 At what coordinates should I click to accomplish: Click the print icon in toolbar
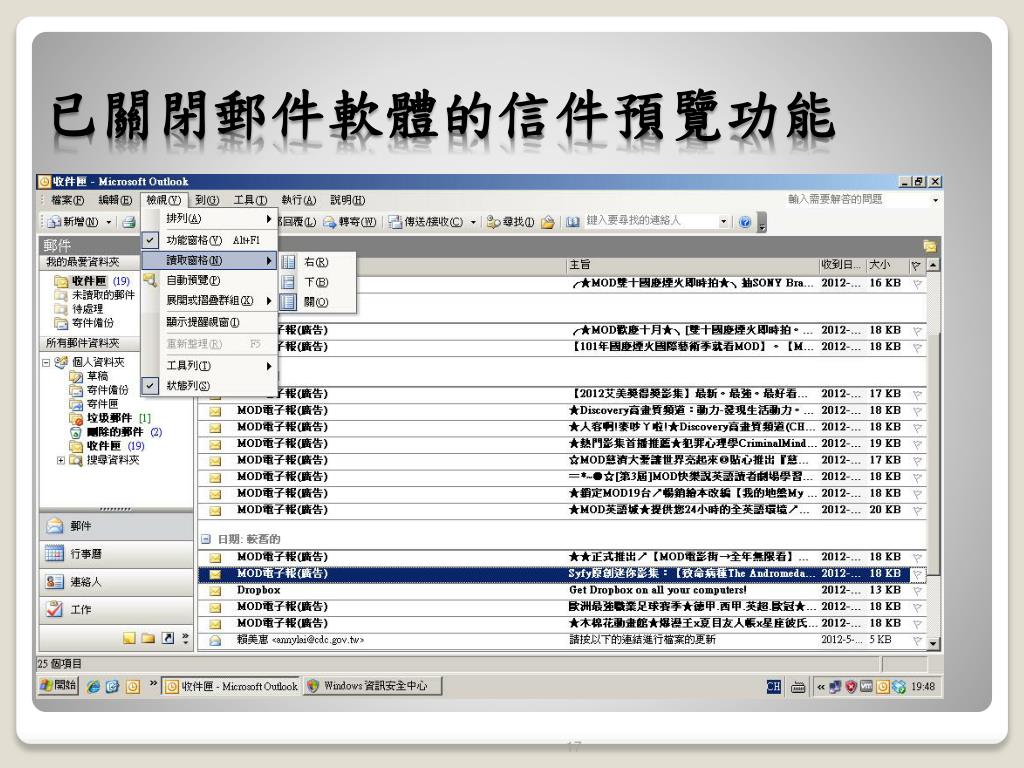(129, 222)
